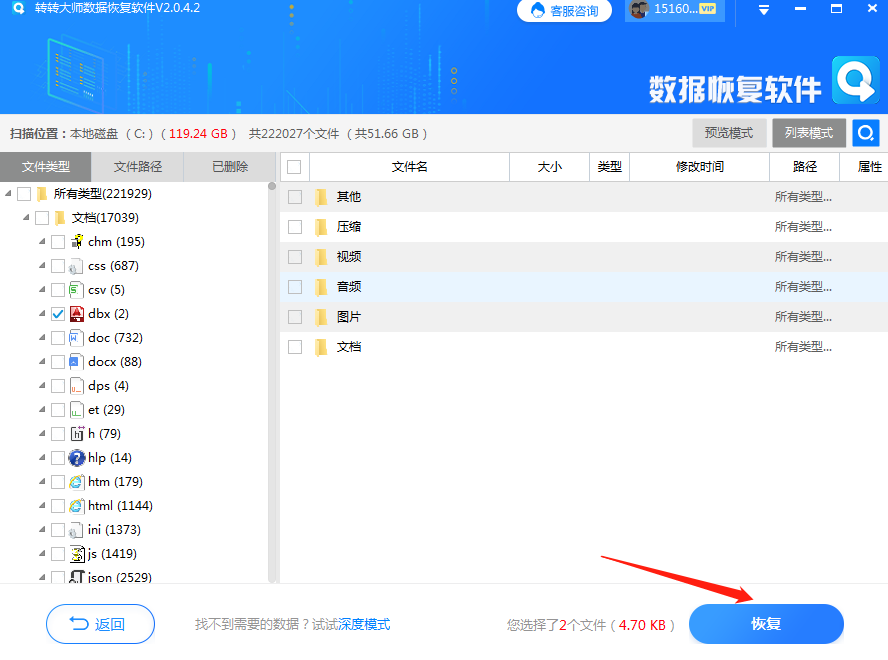Uncheck the dbx checkbox
Viewport: 888px width, 660px height.
(x=57, y=313)
